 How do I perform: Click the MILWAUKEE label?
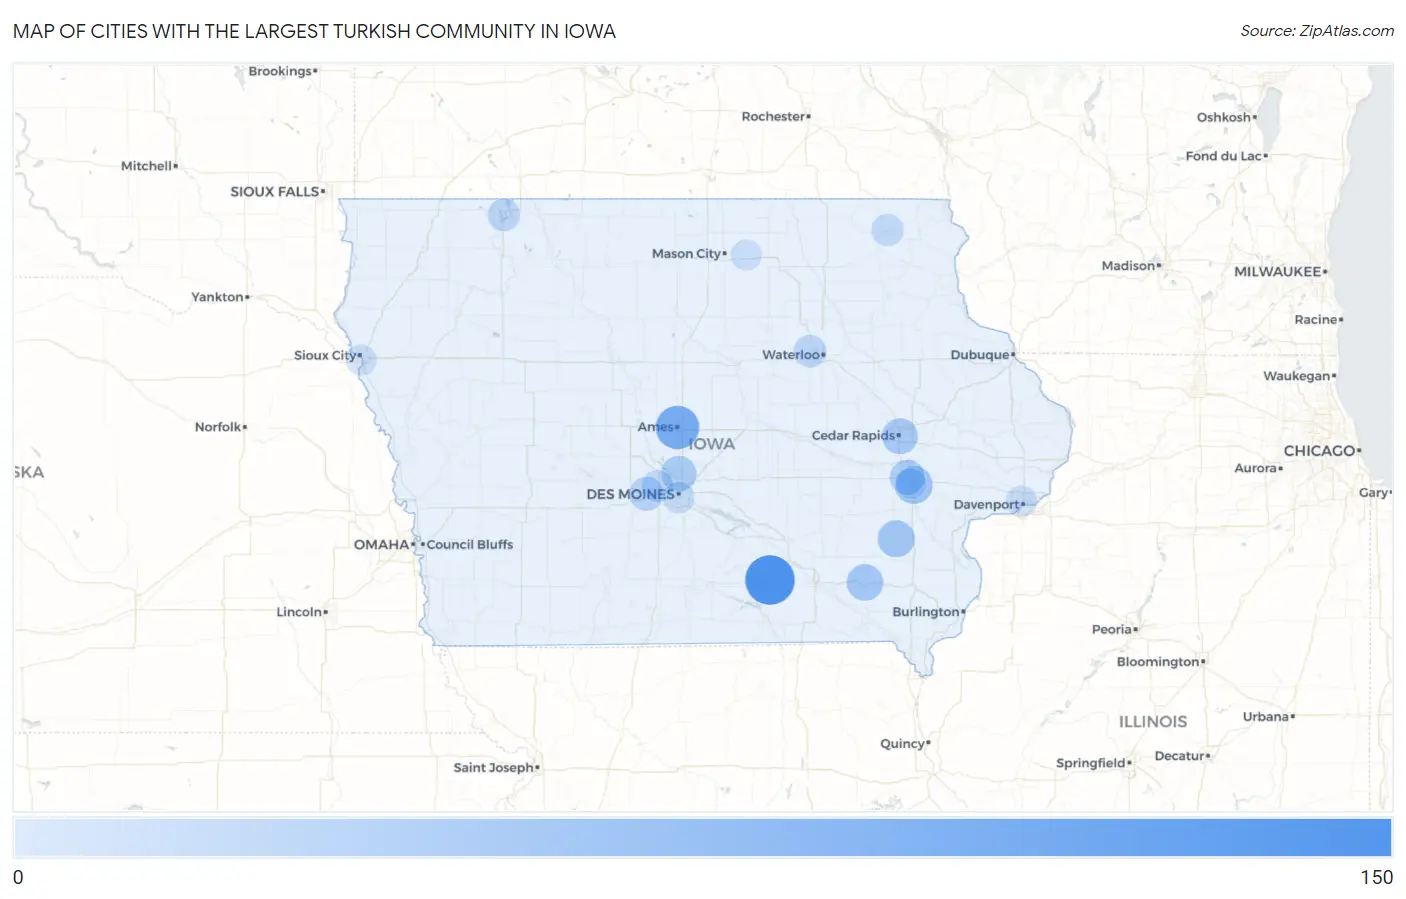pos(1277,272)
